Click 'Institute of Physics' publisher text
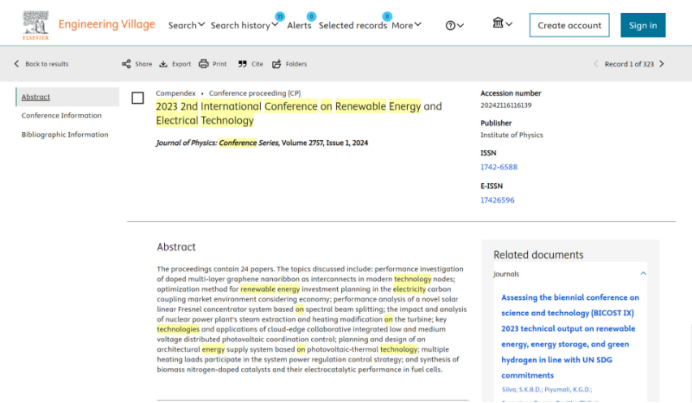 (511, 135)
